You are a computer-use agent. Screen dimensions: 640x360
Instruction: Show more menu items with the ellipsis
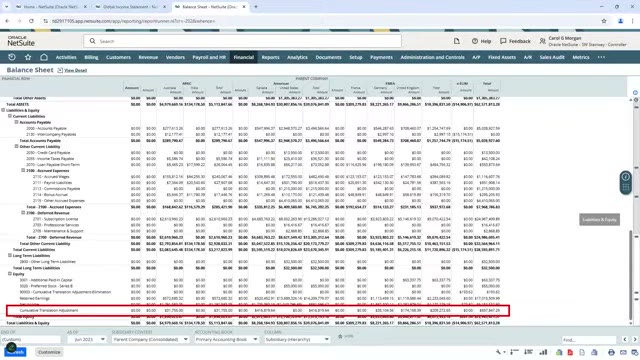tap(601, 57)
